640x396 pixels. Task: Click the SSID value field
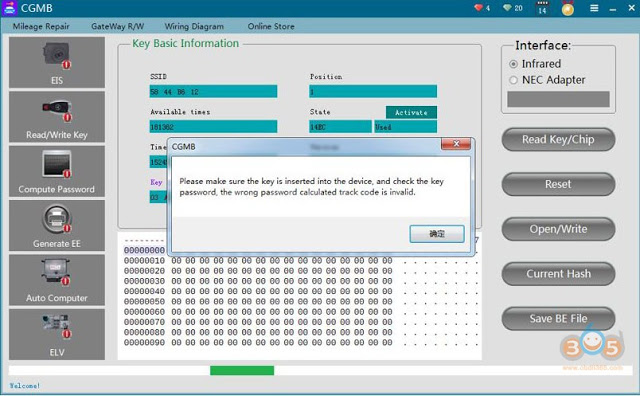click(x=213, y=91)
